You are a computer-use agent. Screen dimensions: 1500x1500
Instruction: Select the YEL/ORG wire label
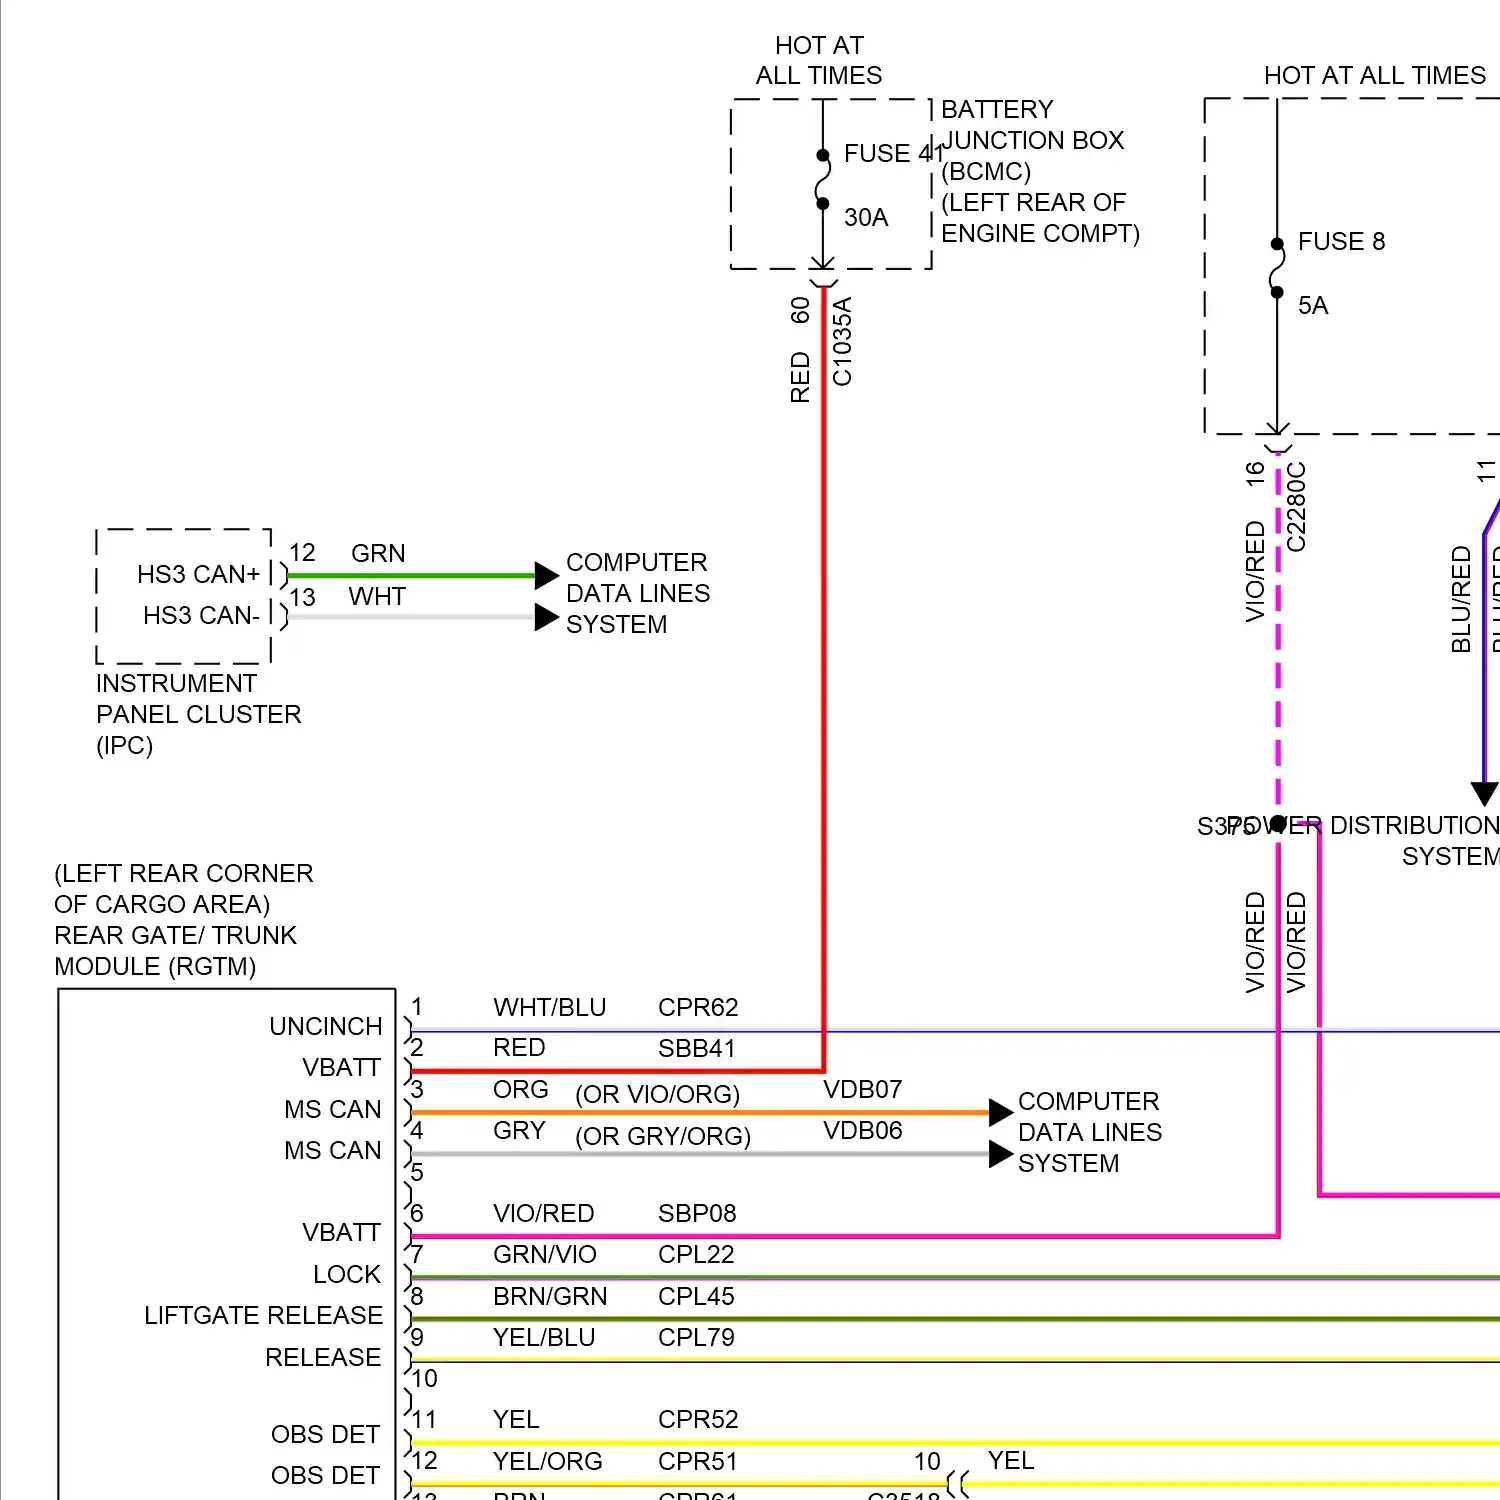click(548, 1461)
